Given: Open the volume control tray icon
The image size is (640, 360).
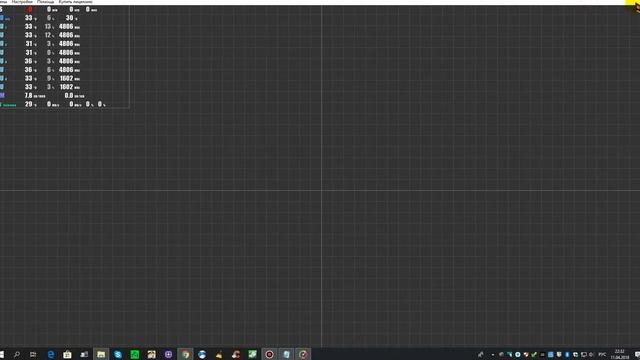Looking at the screenshot, I should point(591,354).
